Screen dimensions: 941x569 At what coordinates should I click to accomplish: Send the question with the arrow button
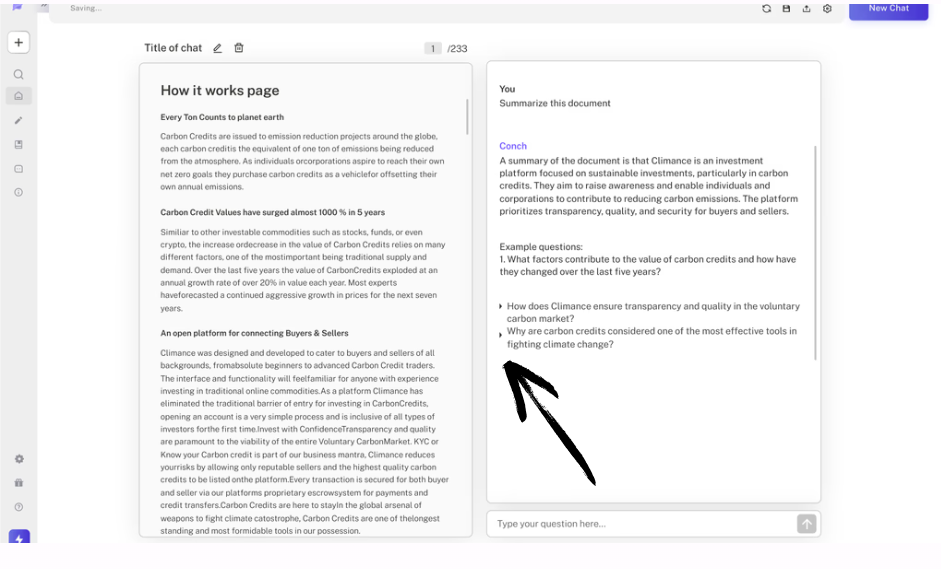tap(807, 524)
